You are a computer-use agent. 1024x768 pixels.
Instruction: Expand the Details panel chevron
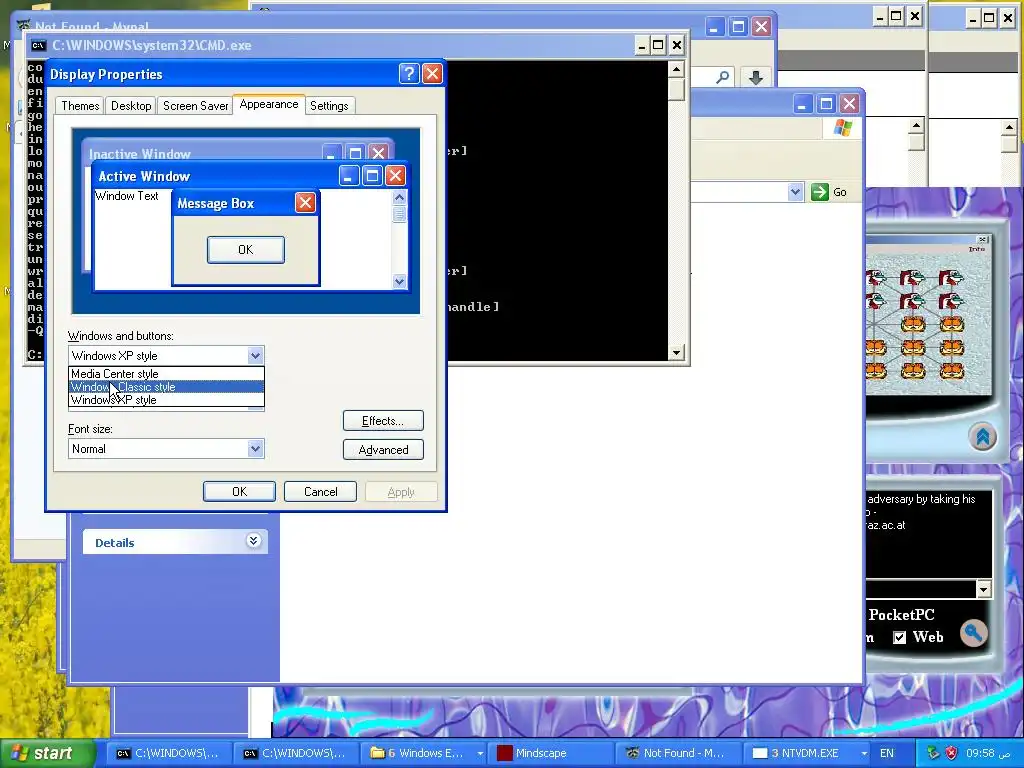click(x=253, y=541)
